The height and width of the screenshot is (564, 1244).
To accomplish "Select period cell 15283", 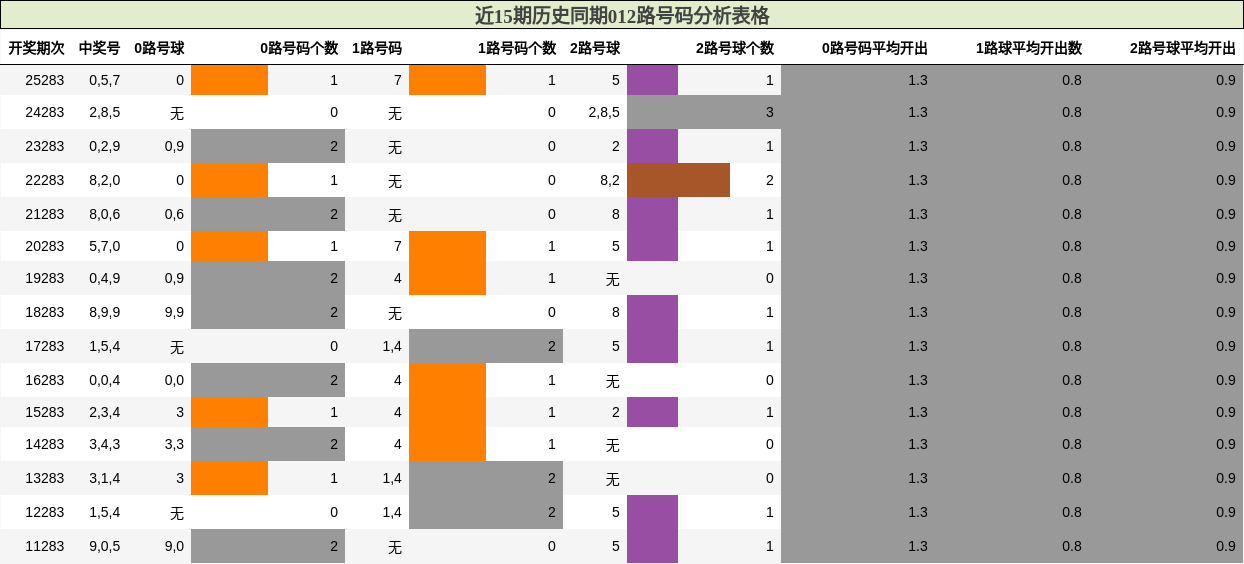I will pyautogui.click(x=45, y=412).
